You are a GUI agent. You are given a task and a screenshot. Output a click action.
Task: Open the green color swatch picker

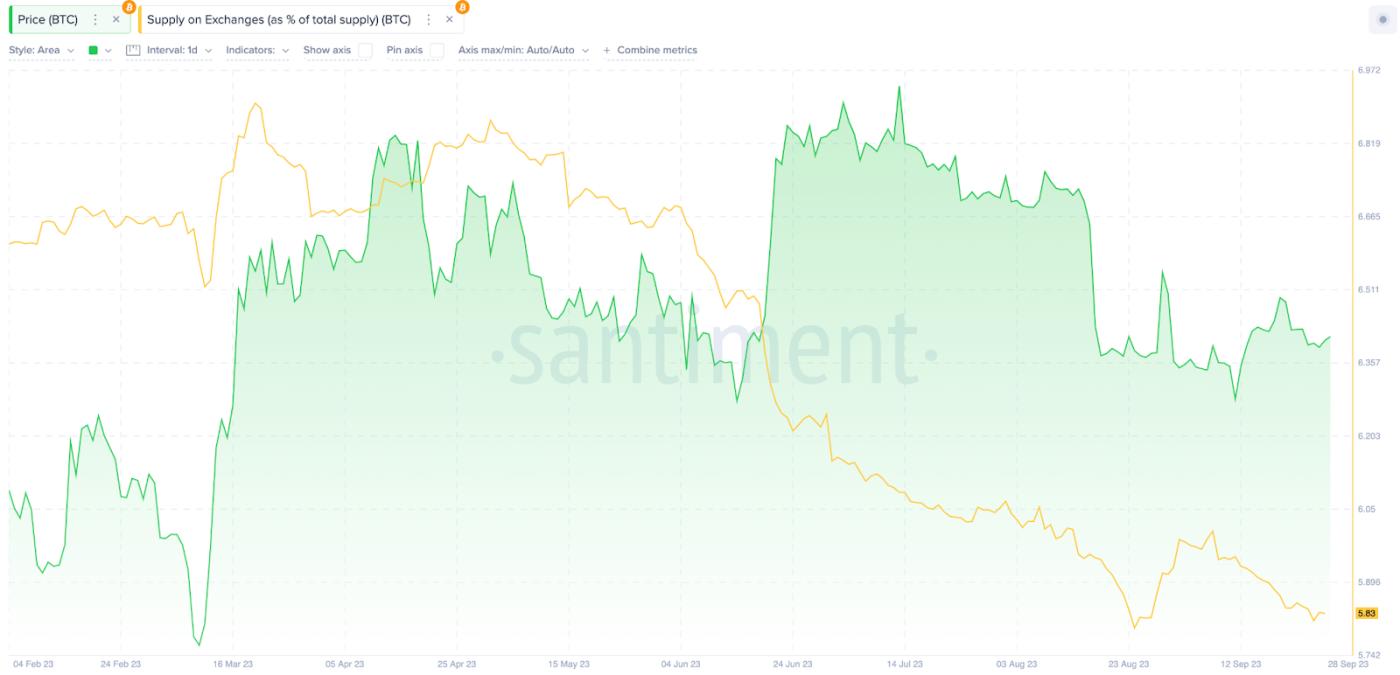click(x=92, y=49)
